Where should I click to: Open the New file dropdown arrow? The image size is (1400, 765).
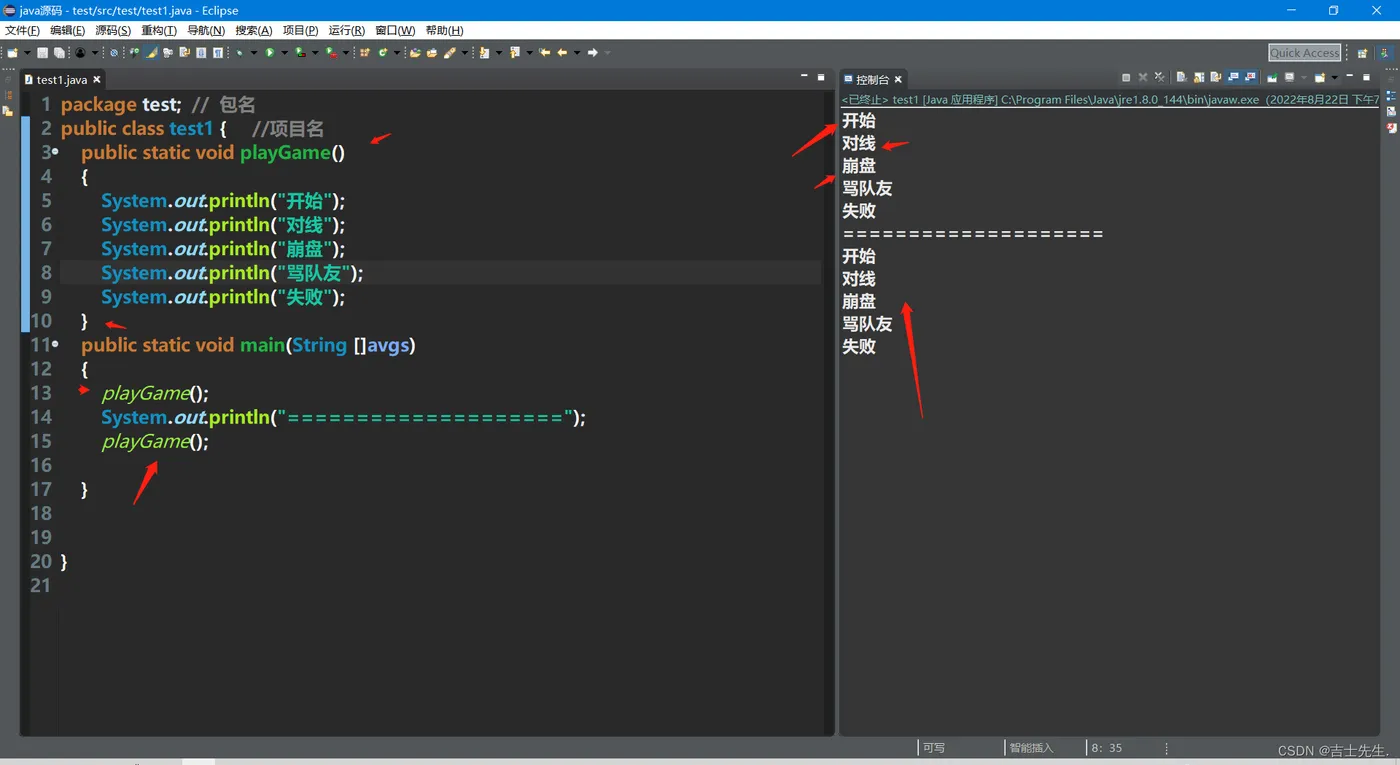tap(27, 52)
